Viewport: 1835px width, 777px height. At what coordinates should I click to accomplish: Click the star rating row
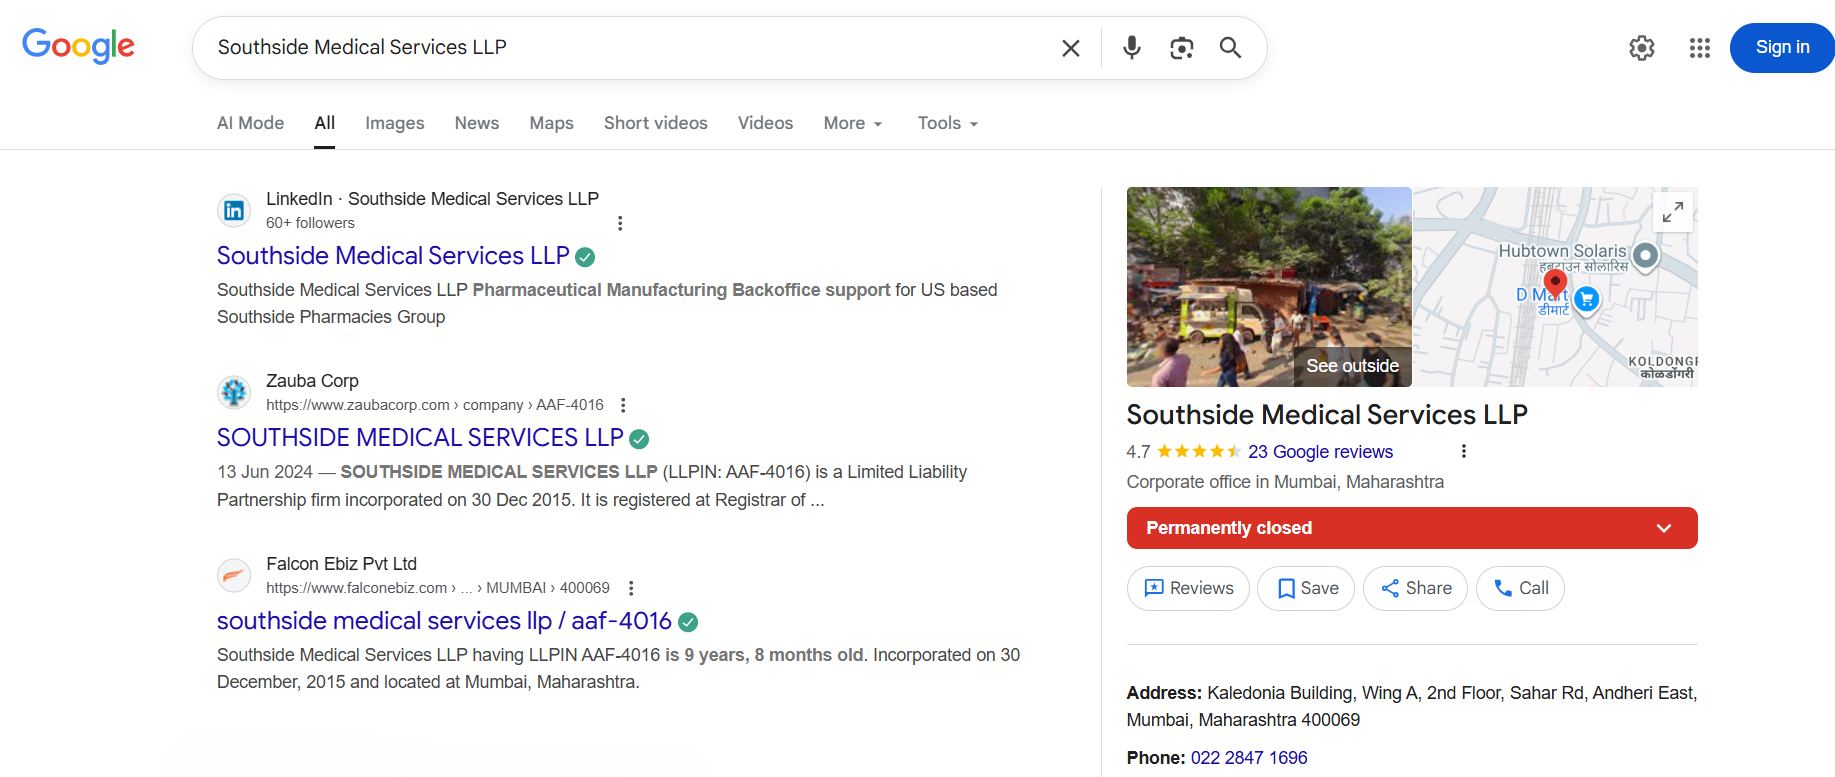click(x=1199, y=452)
